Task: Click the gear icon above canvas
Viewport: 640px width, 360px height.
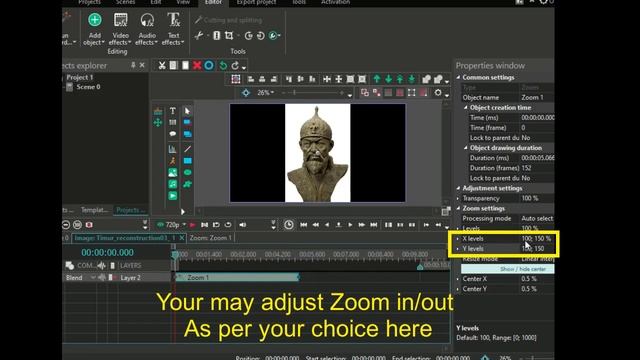Action: click(x=438, y=93)
